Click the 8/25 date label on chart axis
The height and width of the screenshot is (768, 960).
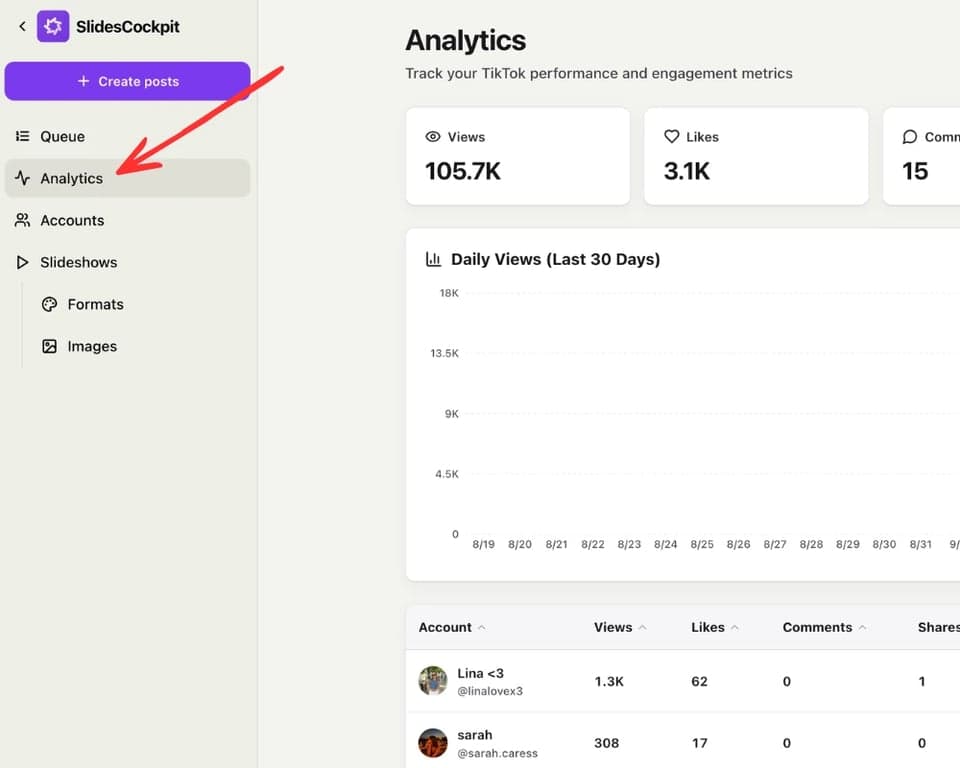click(702, 544)
